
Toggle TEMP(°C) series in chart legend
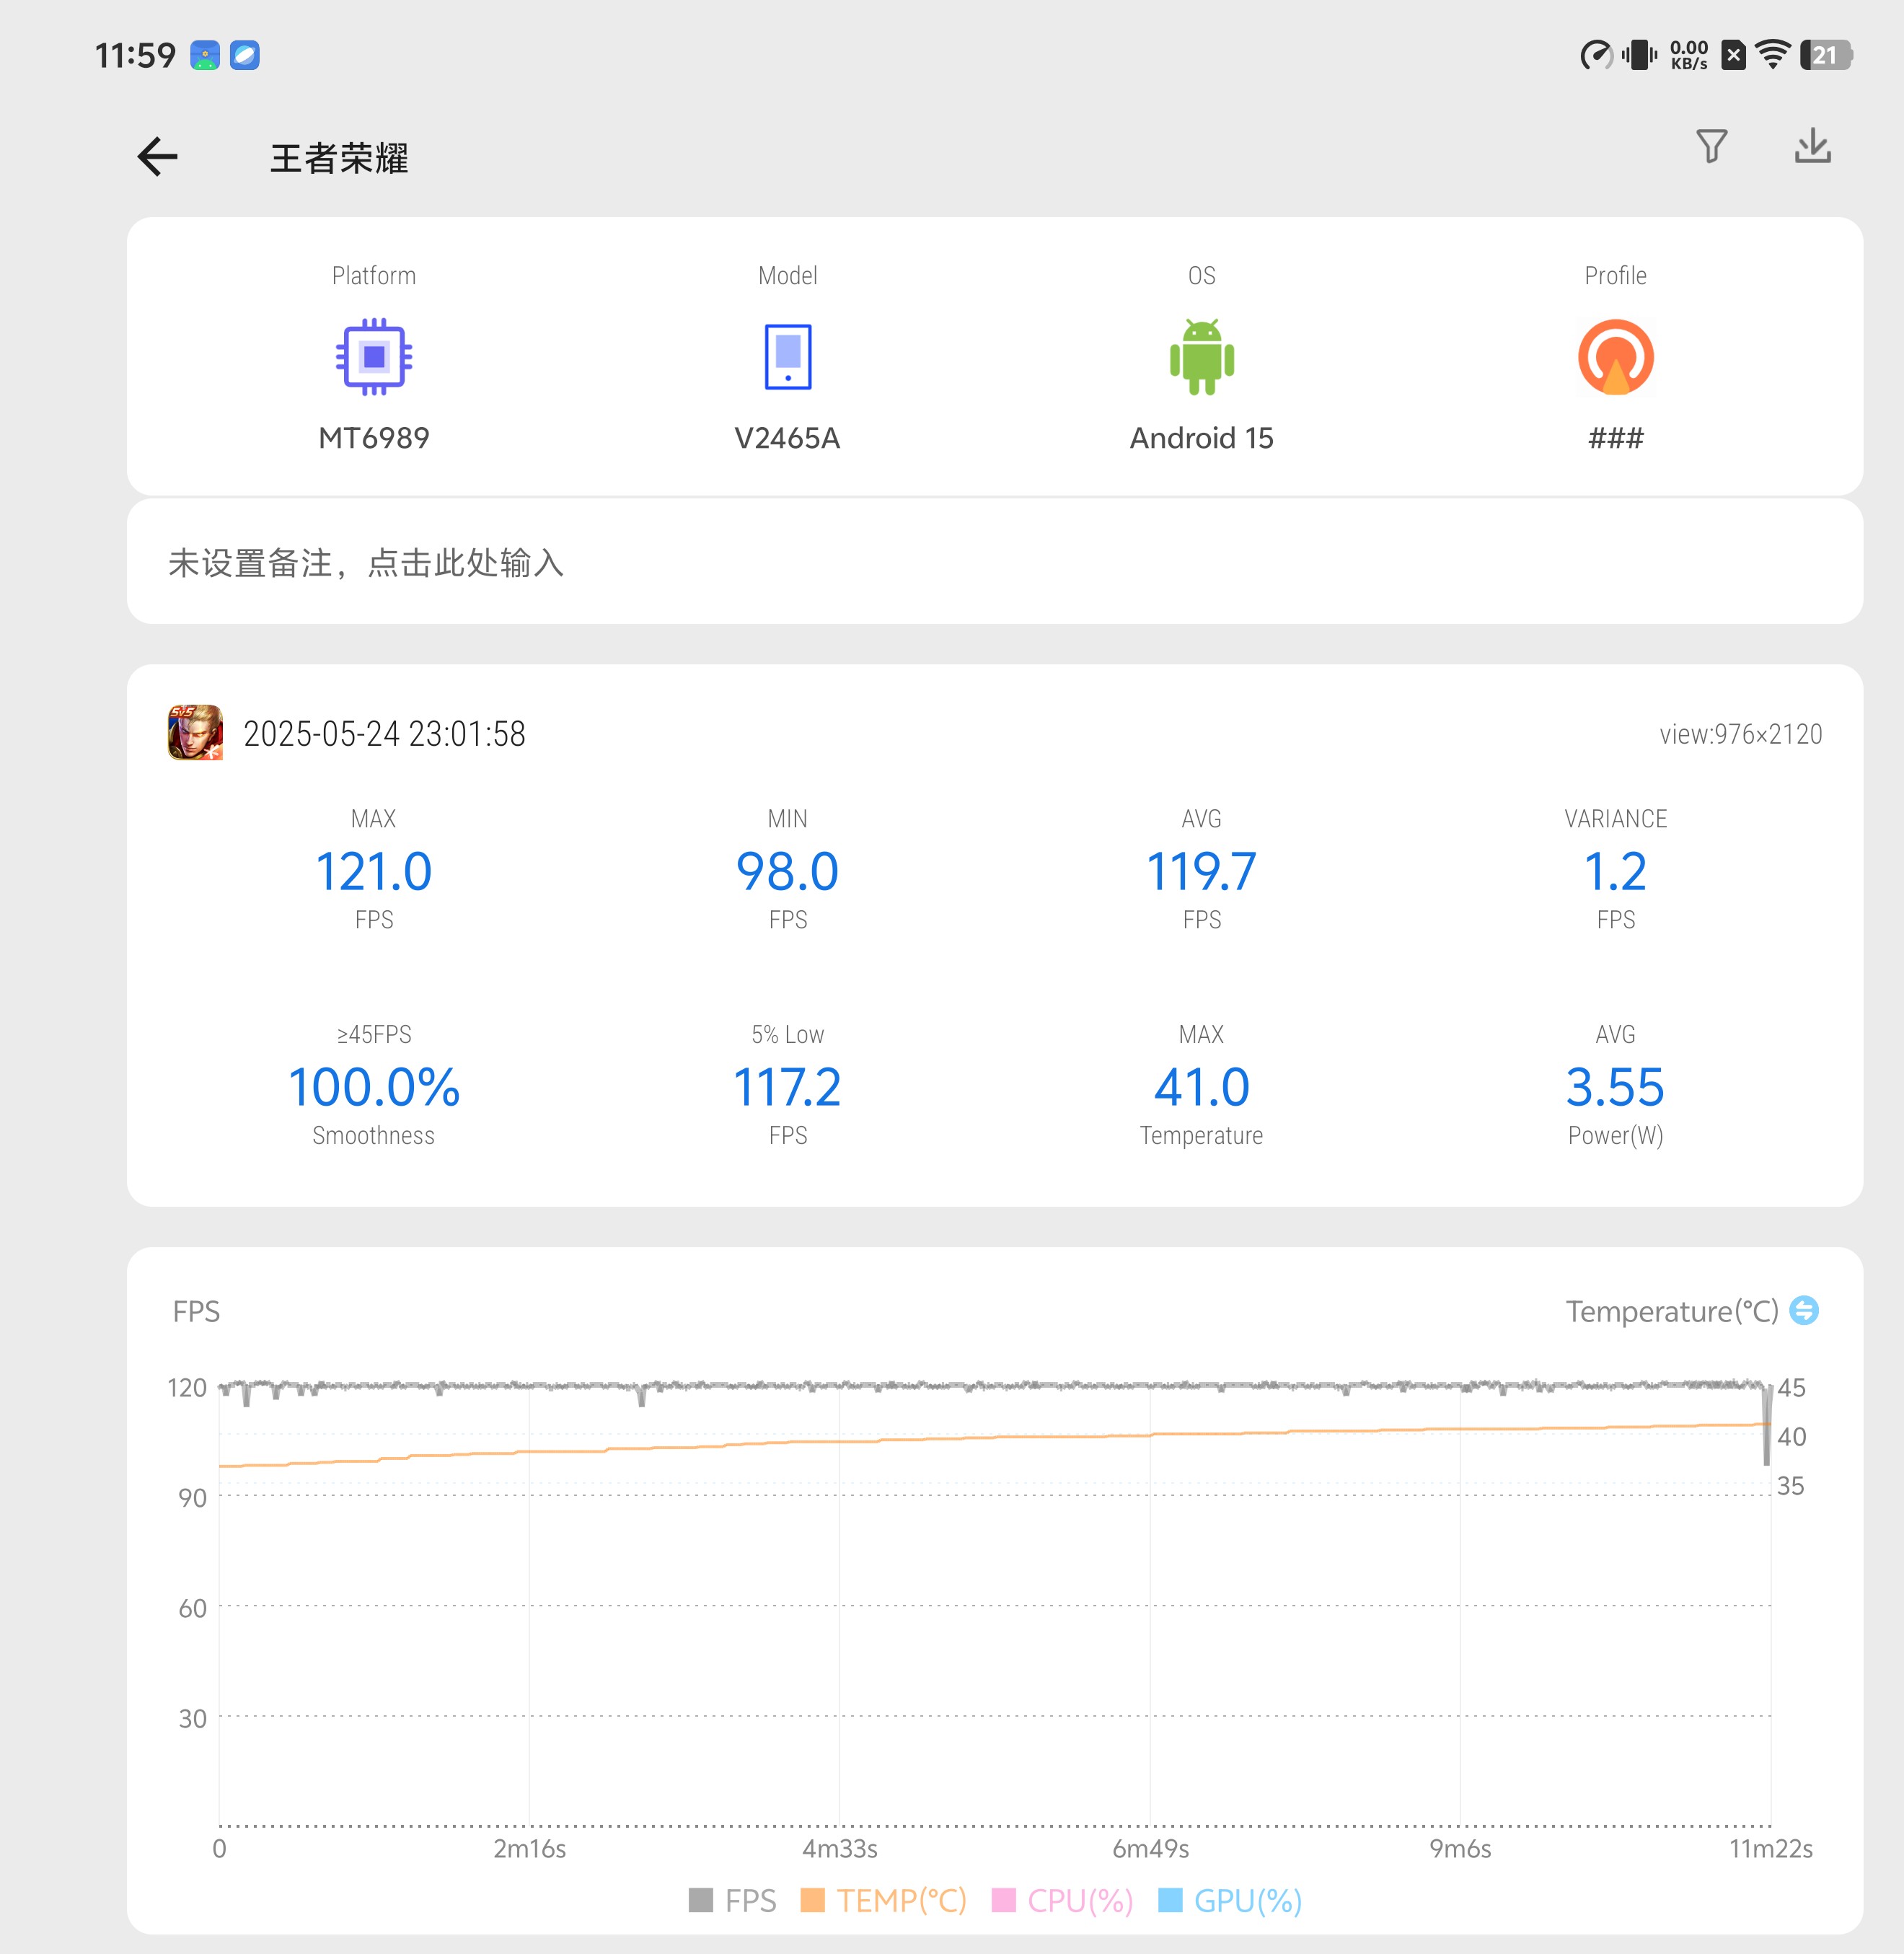pos(884,1900)
